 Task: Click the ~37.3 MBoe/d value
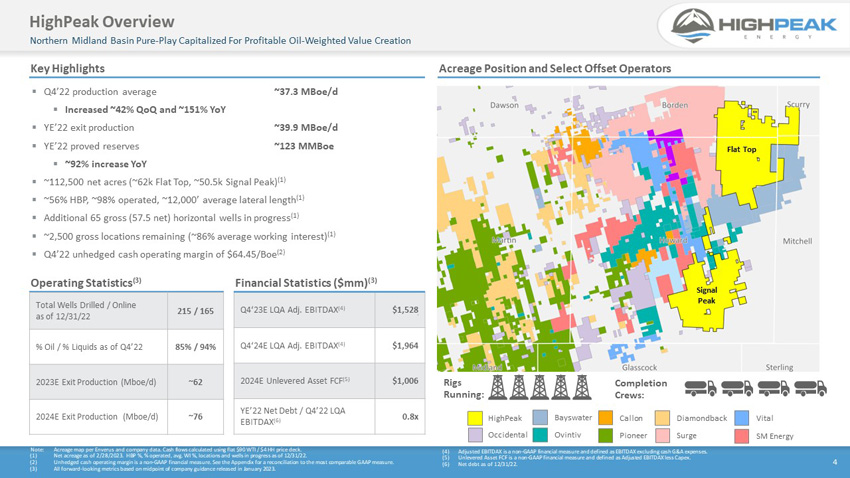pyautogui.click(x=306, y=92)
